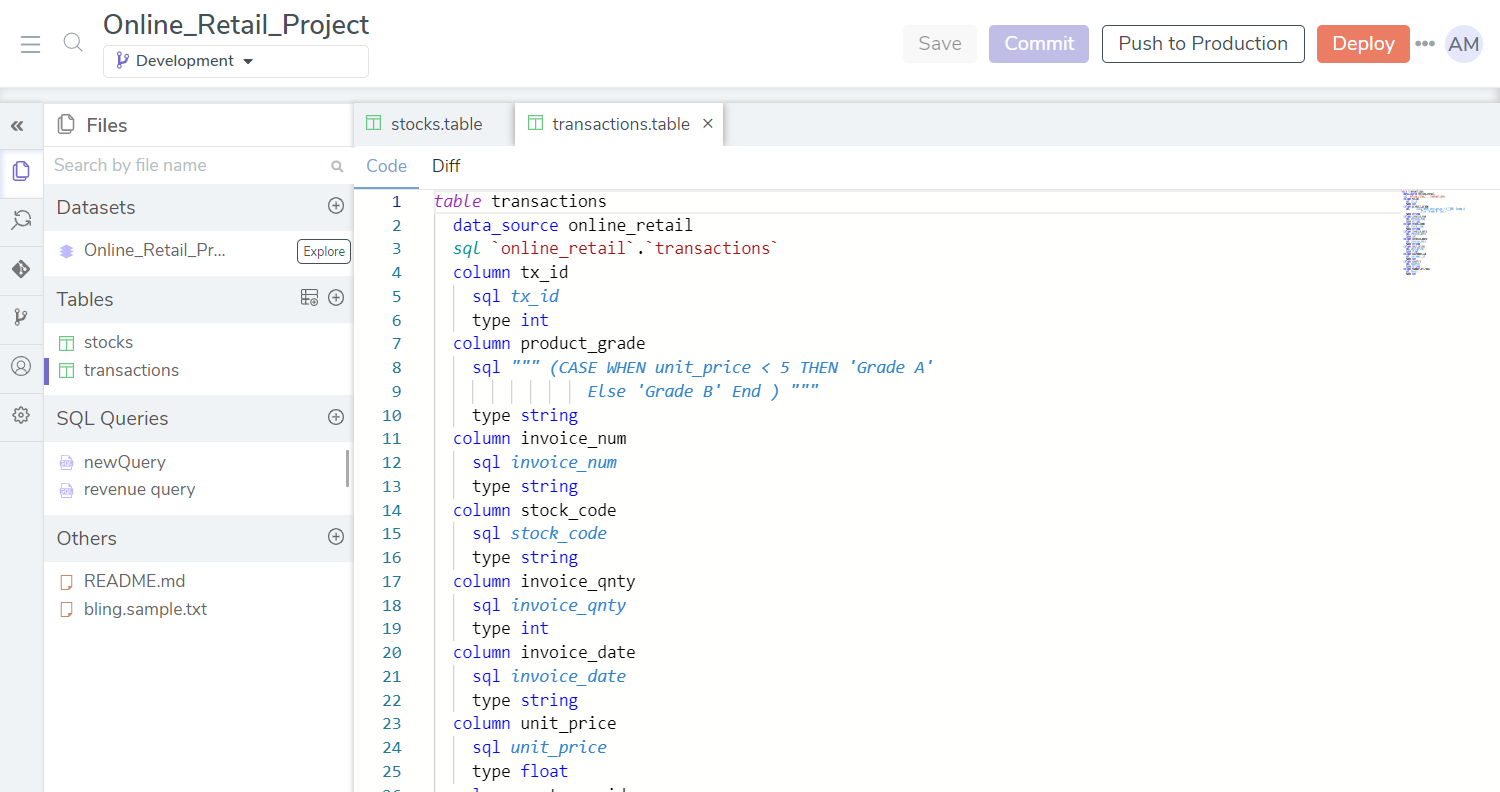The width and height of the screenshot is (1500, 792).
Task: Close the transactions.table tab
Action: coord(707,123)
